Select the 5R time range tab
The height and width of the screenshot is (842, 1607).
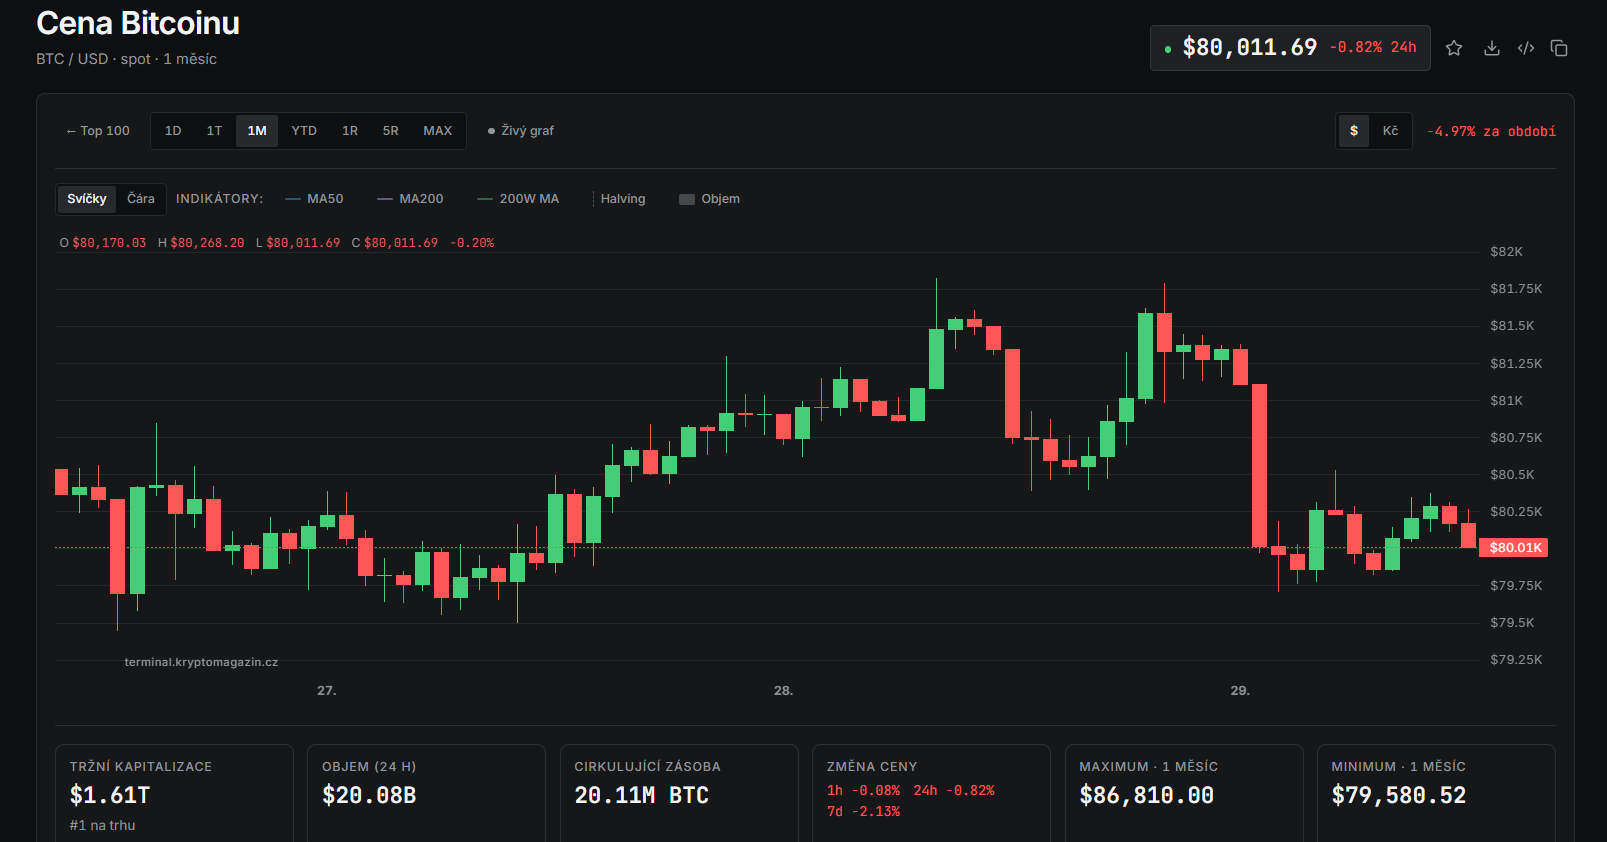[391, 131]
